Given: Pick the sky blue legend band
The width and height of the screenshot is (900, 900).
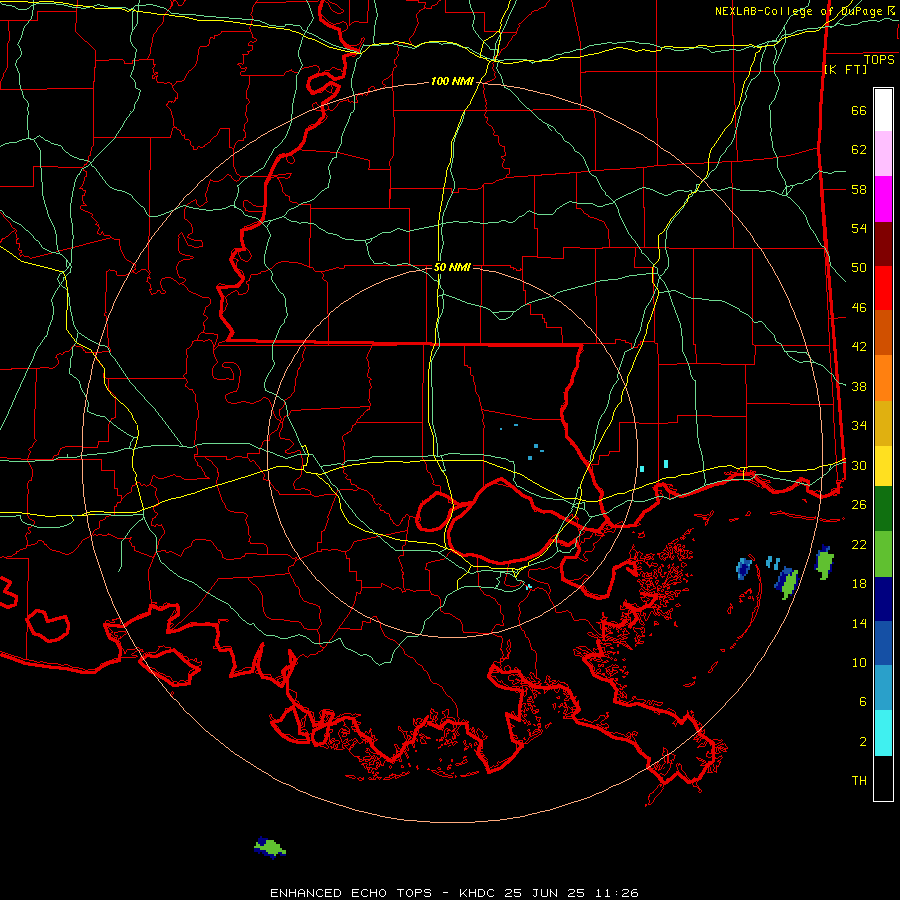Looking at the screenshot, I should (x=883, y=688).
